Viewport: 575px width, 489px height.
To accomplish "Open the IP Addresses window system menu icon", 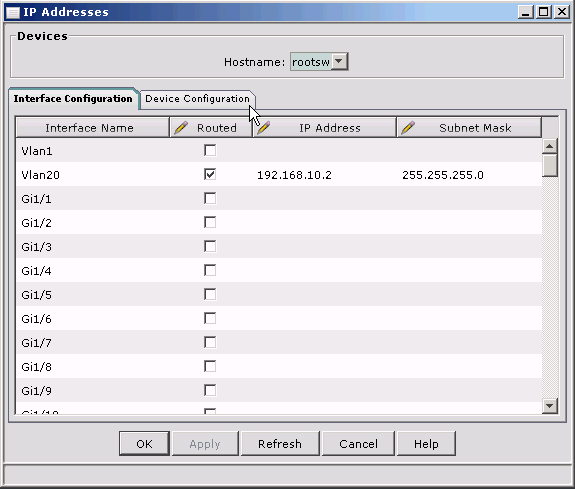I will (13, 12).
